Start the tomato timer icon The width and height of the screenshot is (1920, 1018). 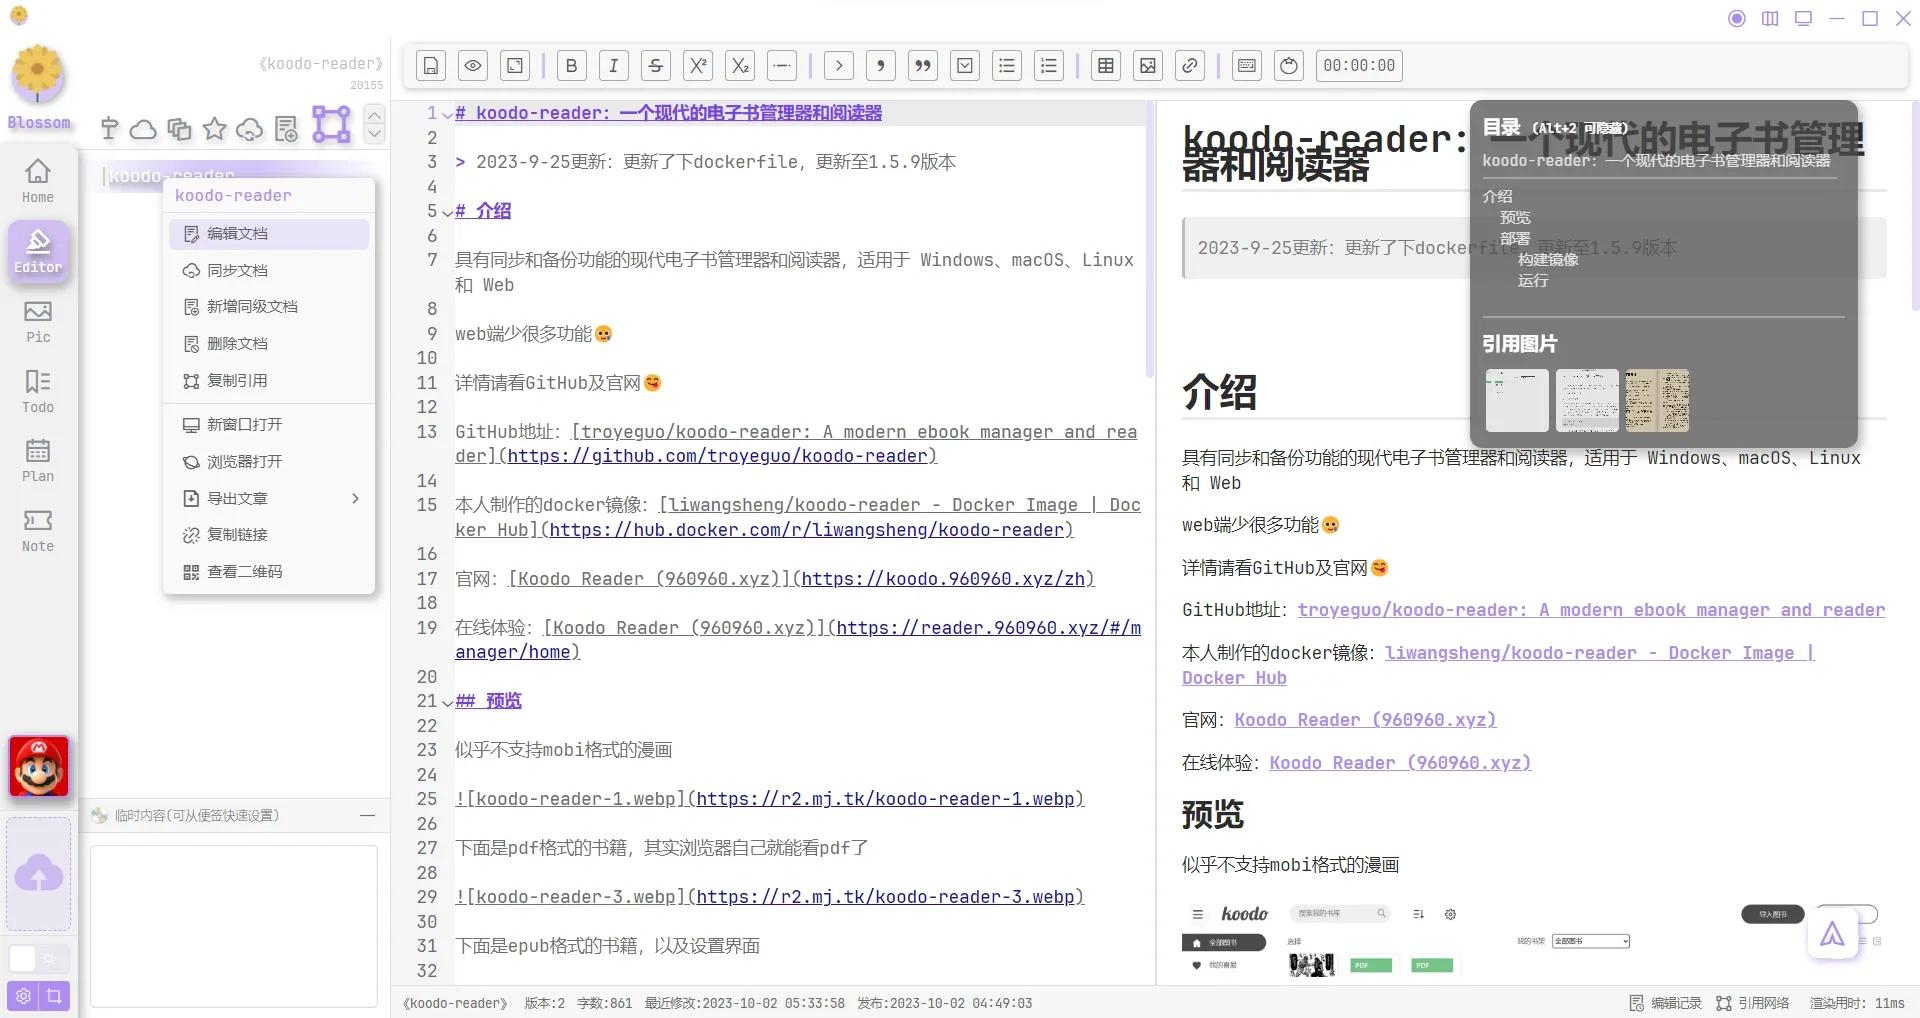pos(1289,66)
